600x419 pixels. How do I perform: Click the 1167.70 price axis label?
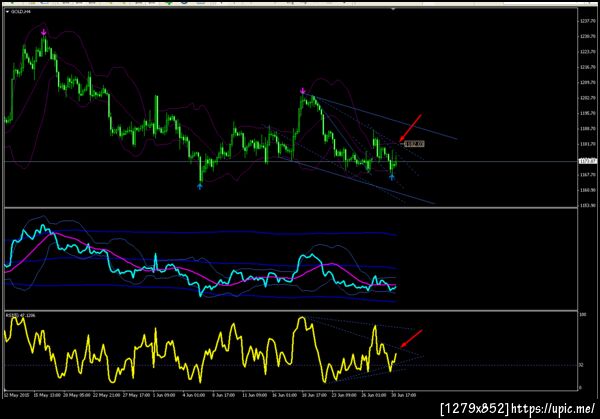pyautogui.click(x=588, y=175)
